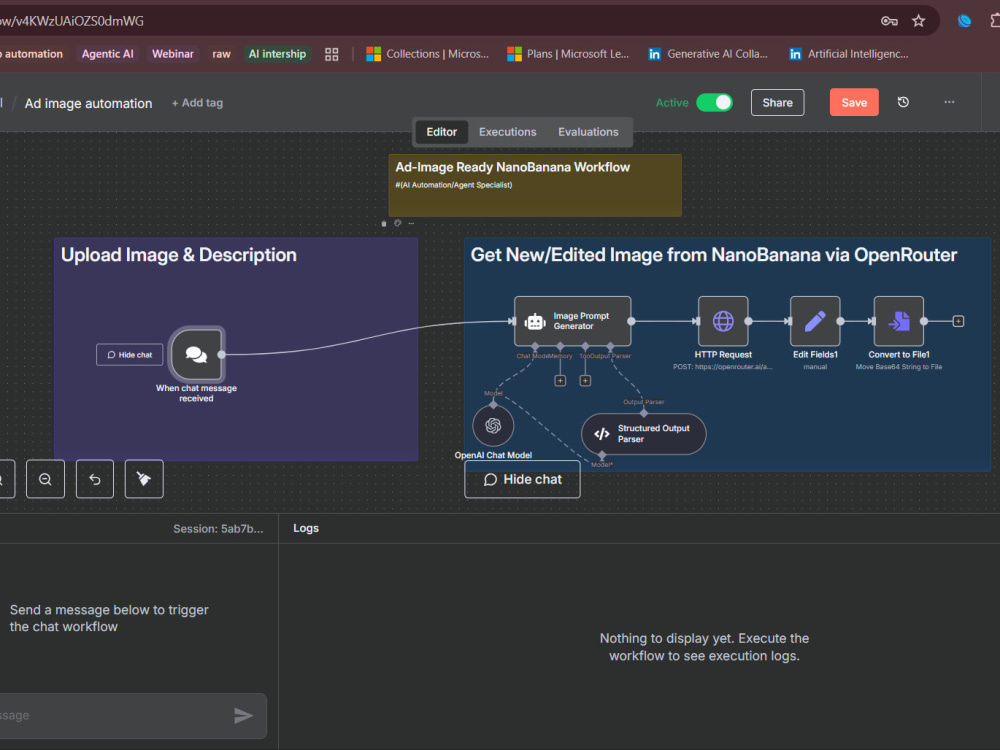Open sticky note more options dots
The image size is (1000, 750).
pos(411,223)
